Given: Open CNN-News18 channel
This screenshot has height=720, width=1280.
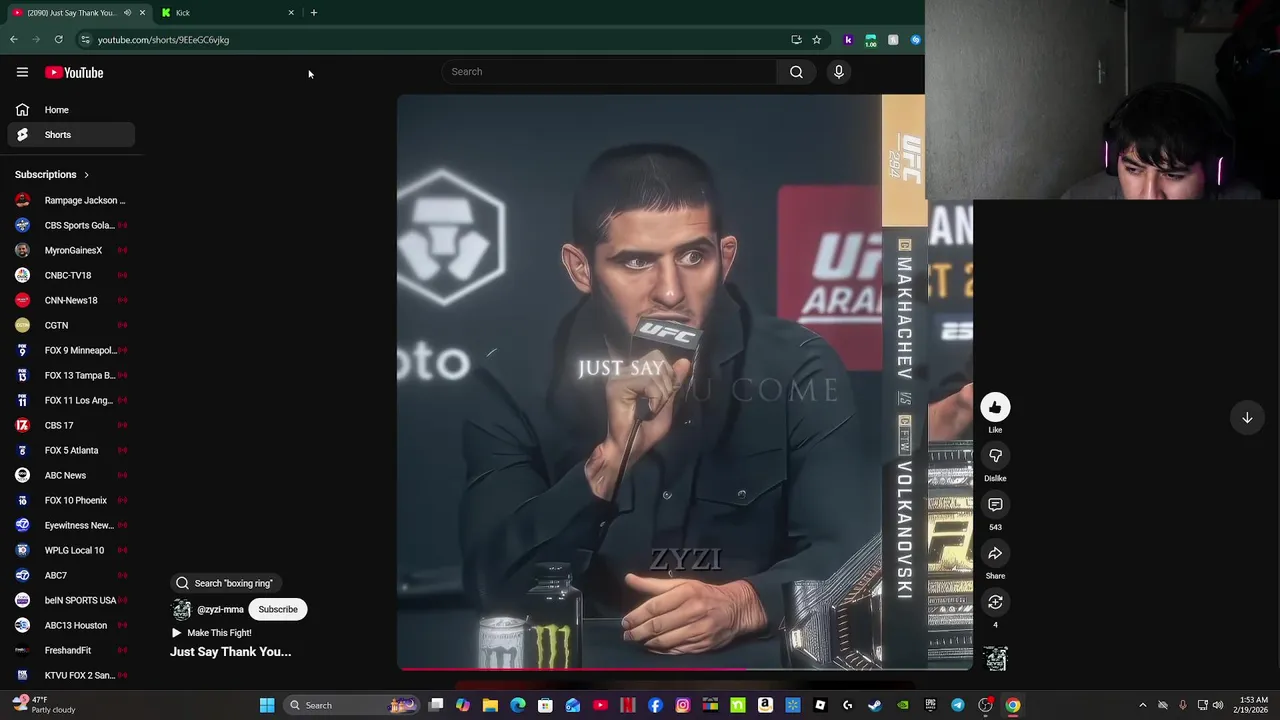Looking at the screenshot, I should (71, 300).
